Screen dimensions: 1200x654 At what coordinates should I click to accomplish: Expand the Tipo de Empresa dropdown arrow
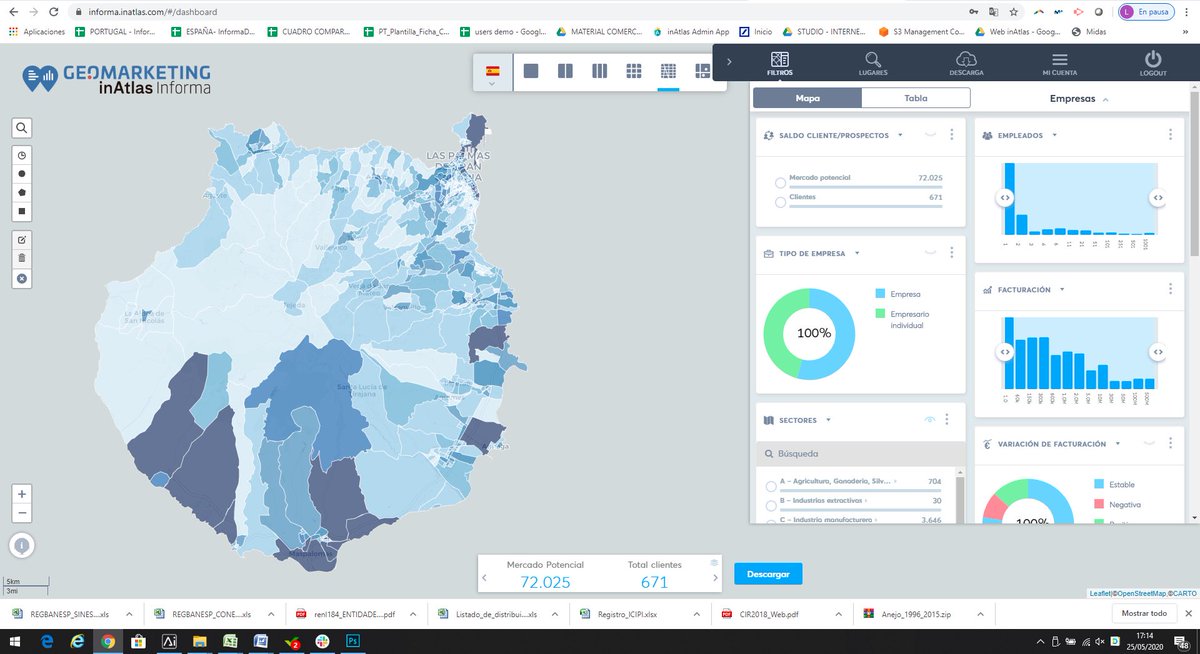pyautogui.click(x=856, y=254)
